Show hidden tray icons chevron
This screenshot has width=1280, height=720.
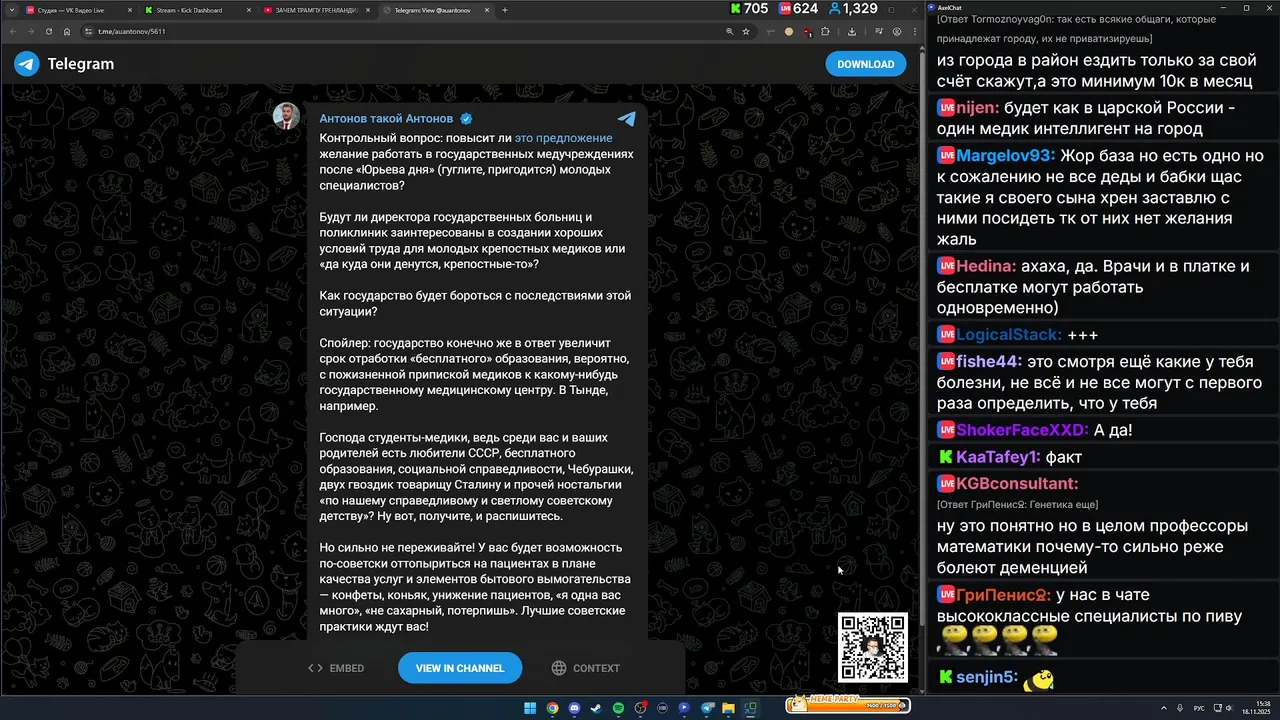(x=1163, y=708)
